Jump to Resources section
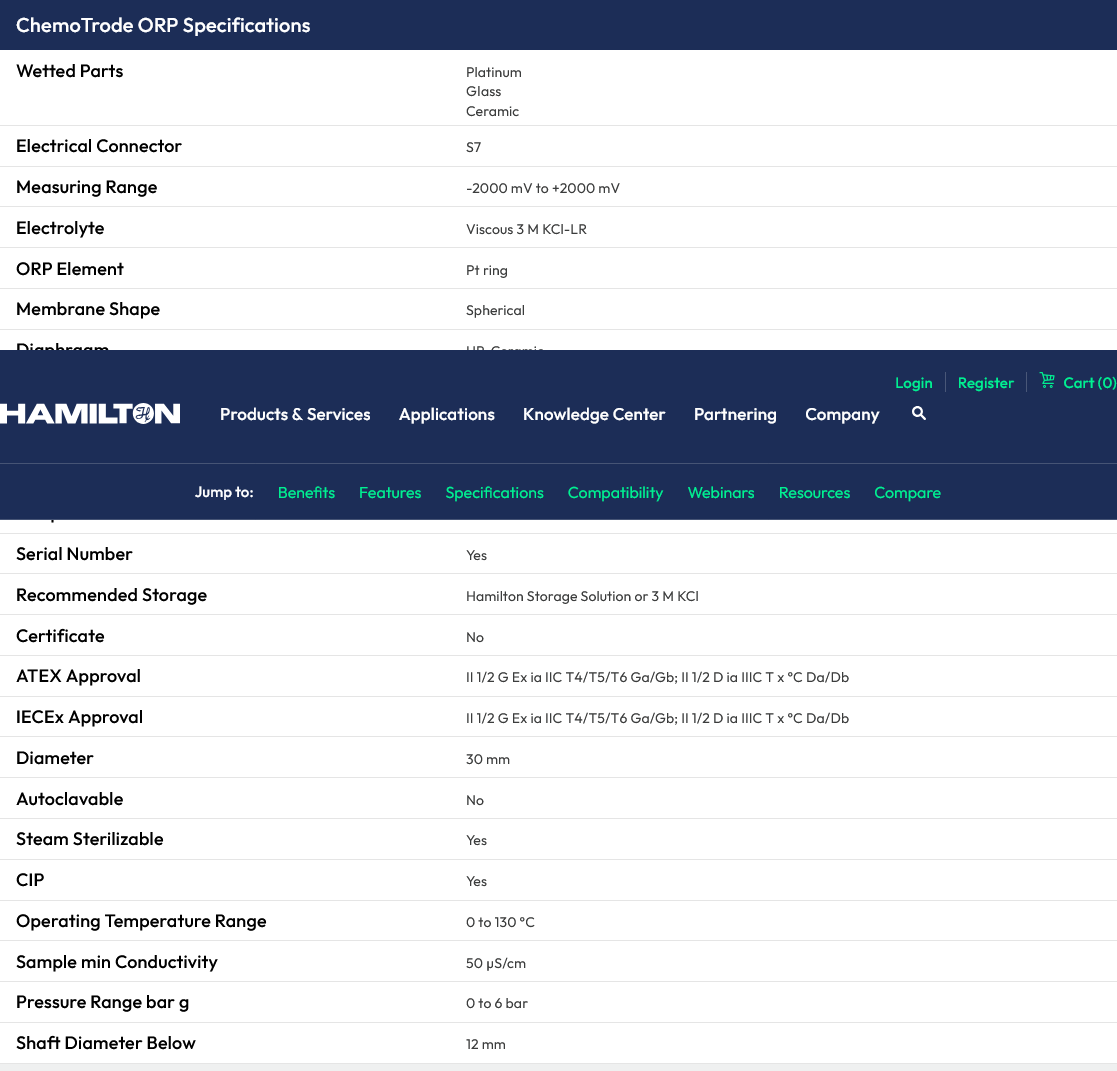This screenshot has width=1117, height=1071. tap(814, 492)
